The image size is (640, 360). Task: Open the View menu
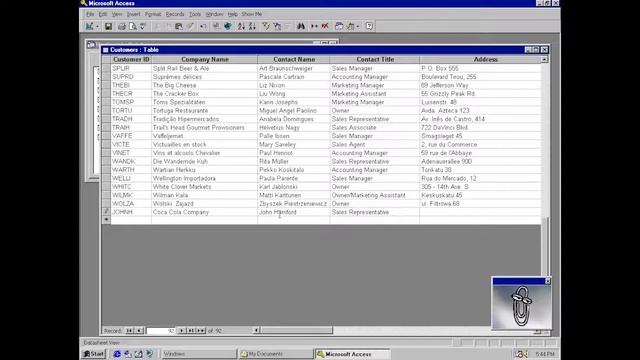pos(117,14)
